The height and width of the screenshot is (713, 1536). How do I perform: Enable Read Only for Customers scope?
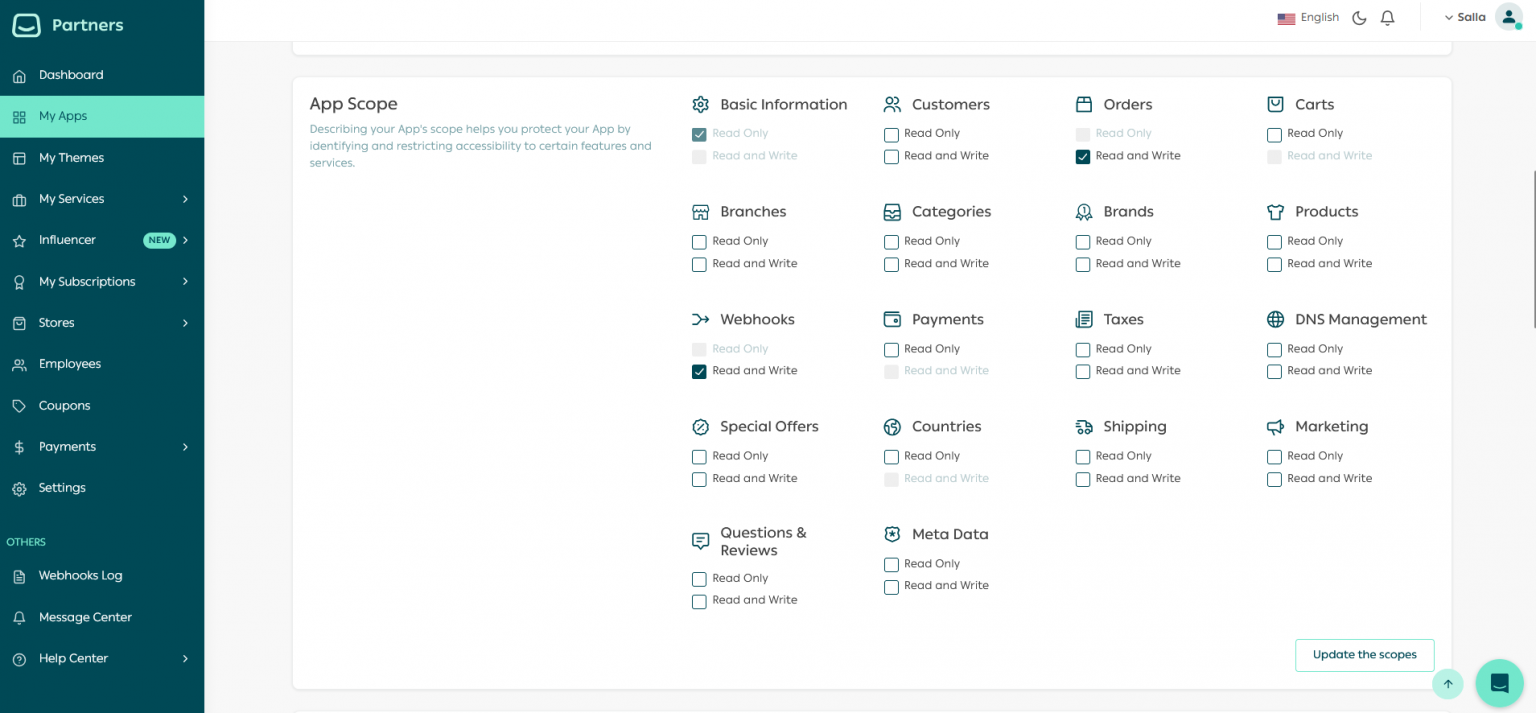tap(891, 133)
